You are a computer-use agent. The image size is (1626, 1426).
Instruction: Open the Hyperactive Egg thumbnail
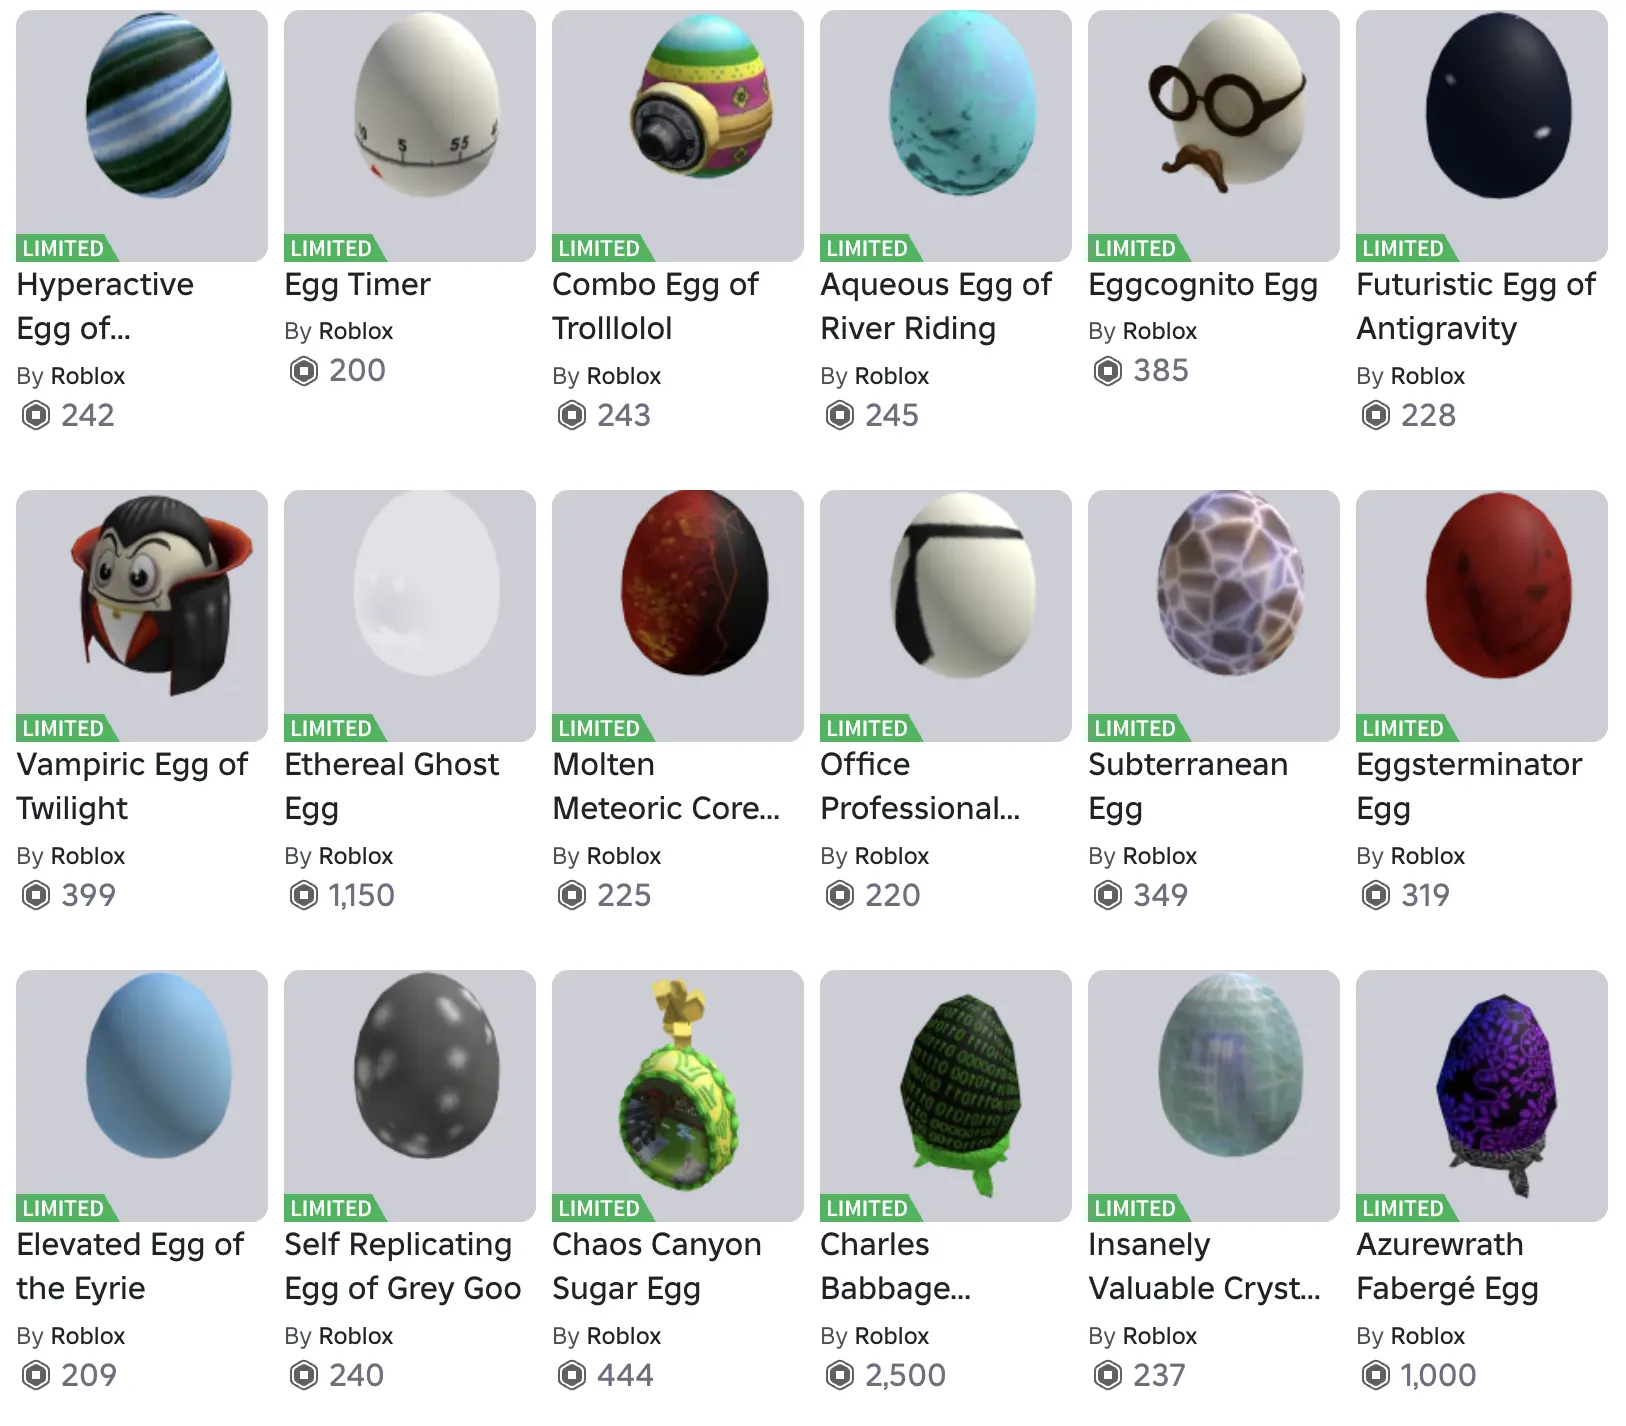142,136
